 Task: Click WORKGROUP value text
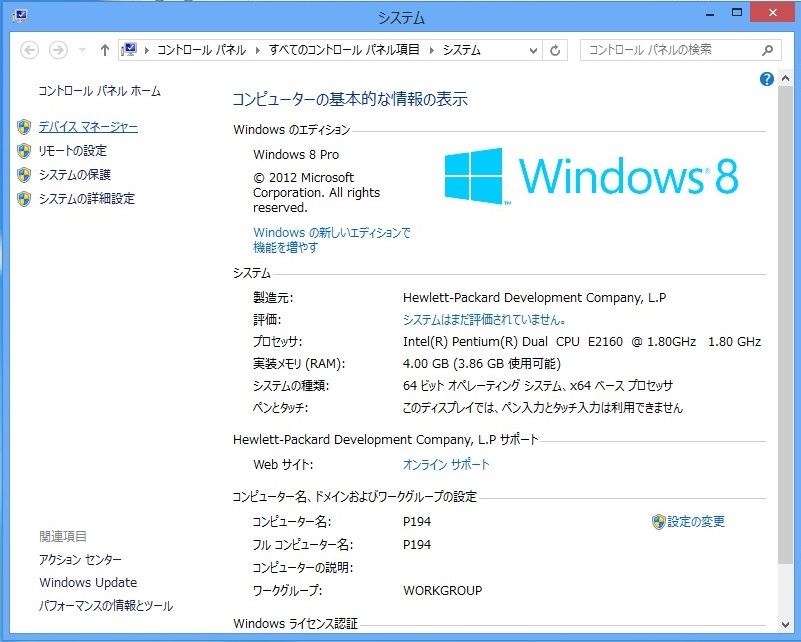(442, 590)
